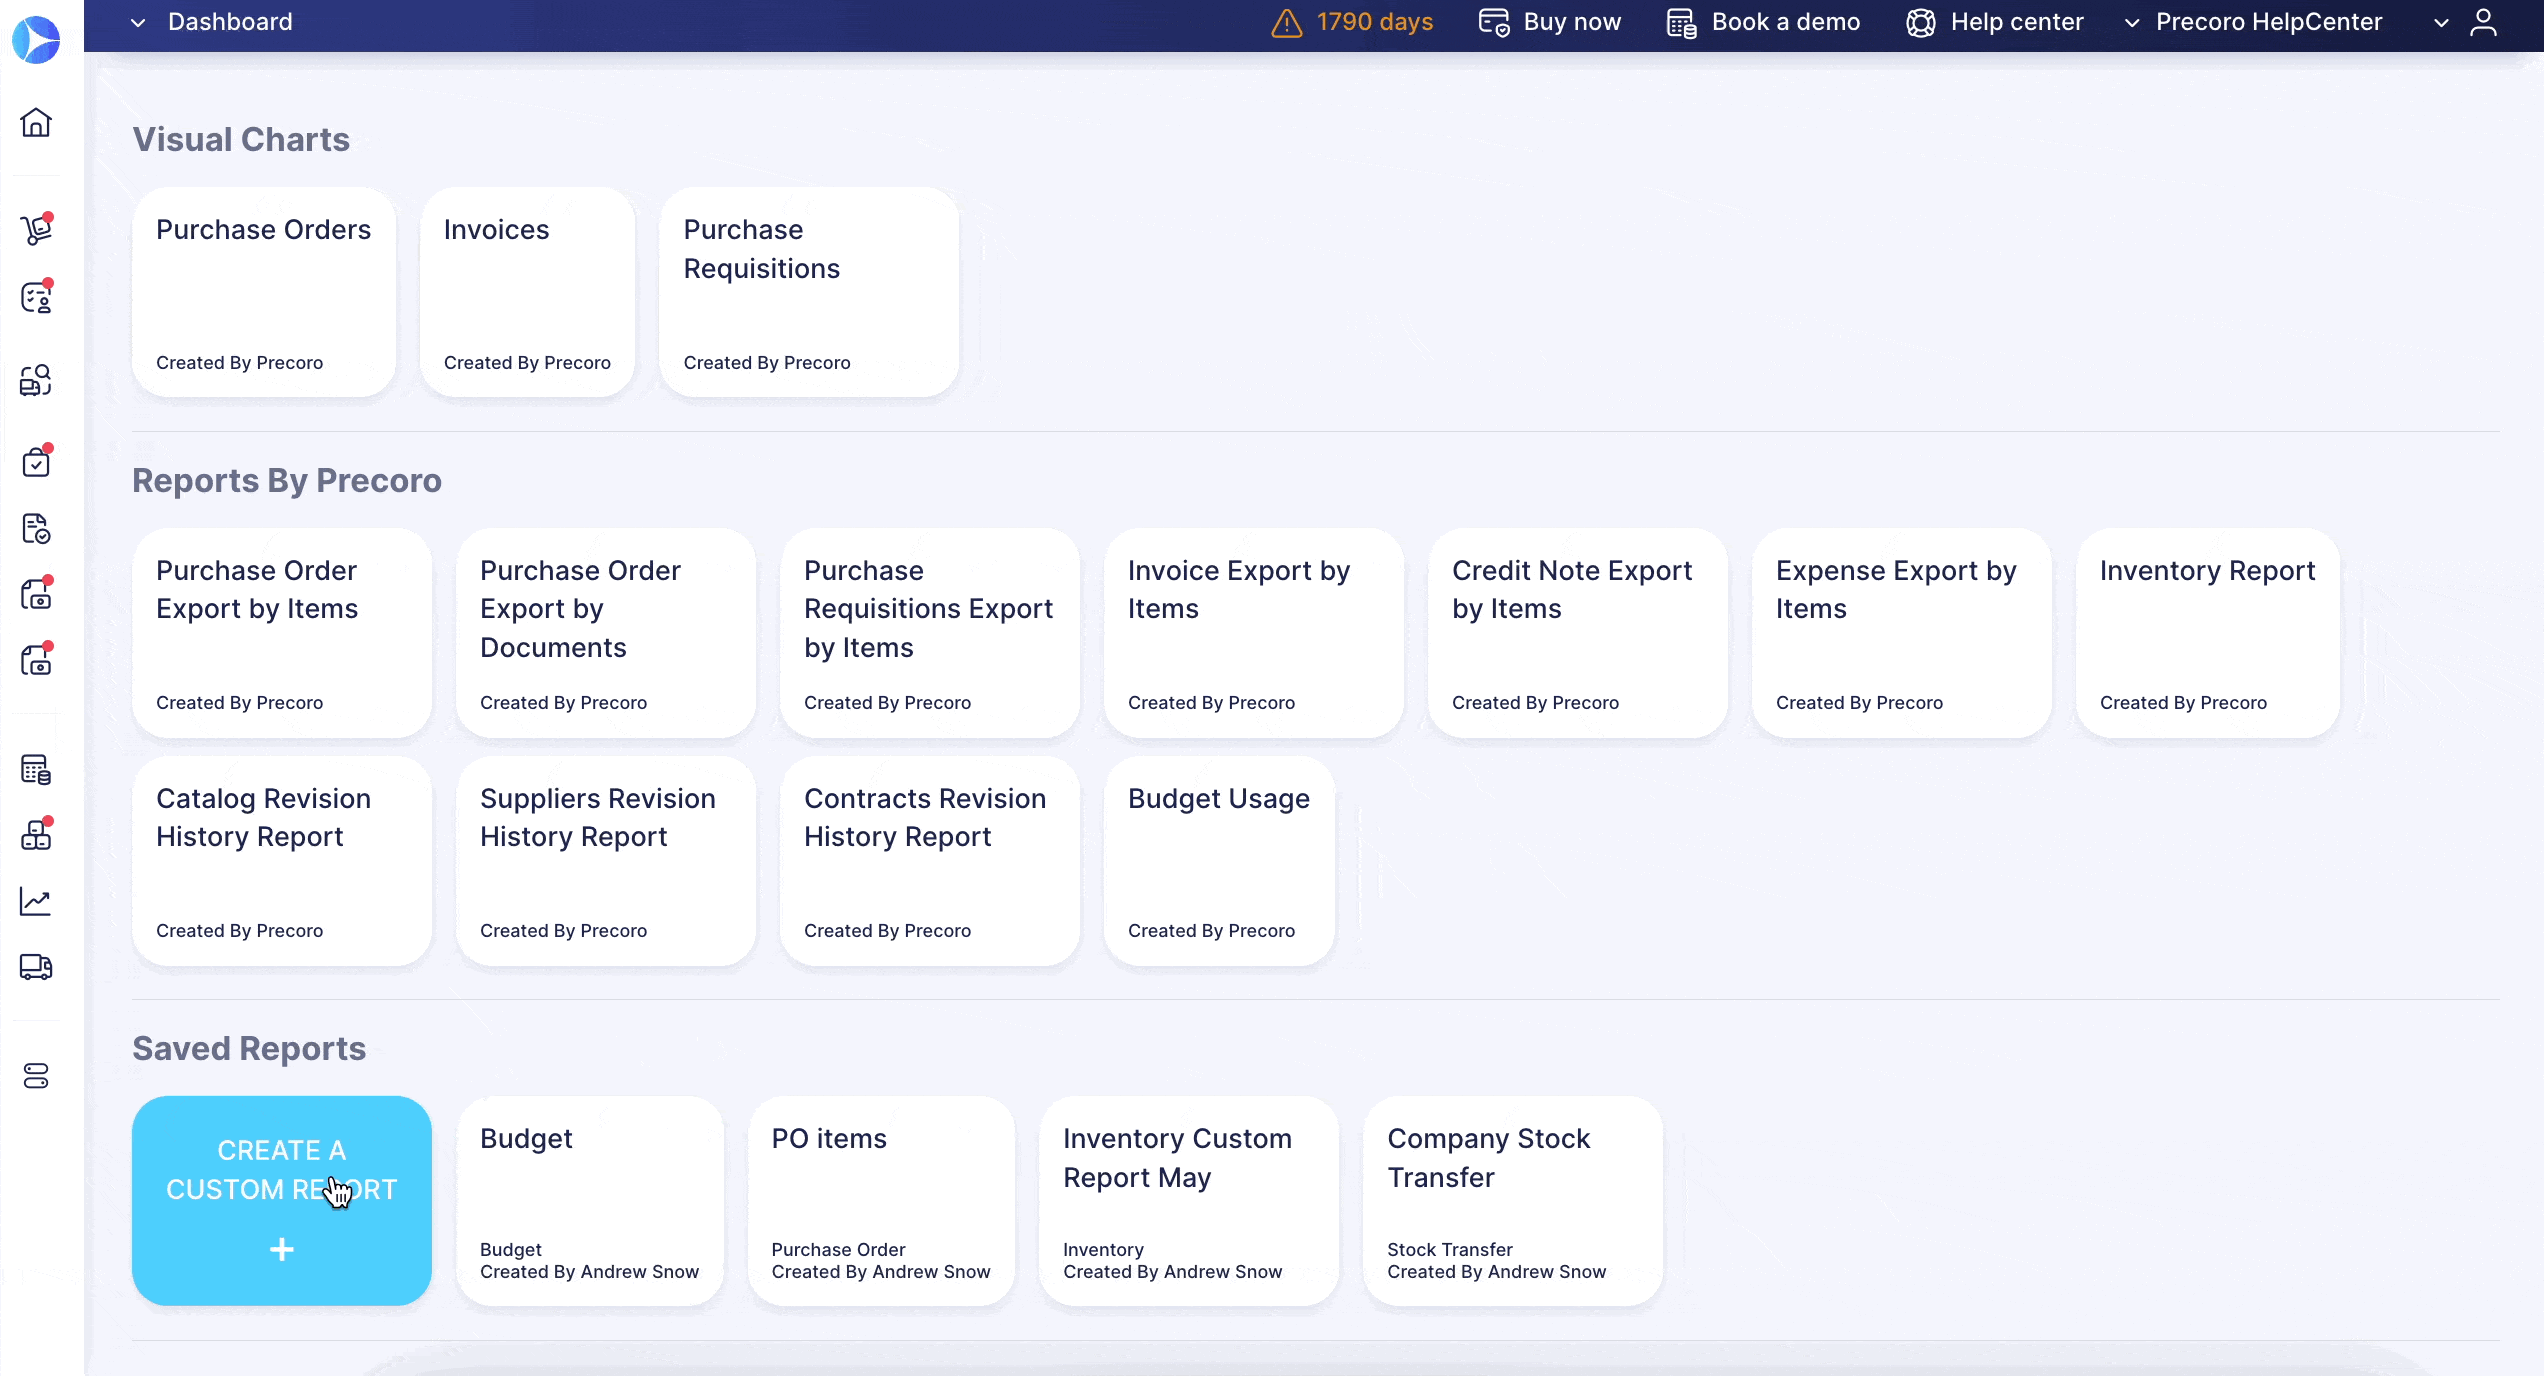This screenshot has width=2544, height=1376.
Task: Select the Purchase Requisitions sidebar icon
Action: pos(37,297)
